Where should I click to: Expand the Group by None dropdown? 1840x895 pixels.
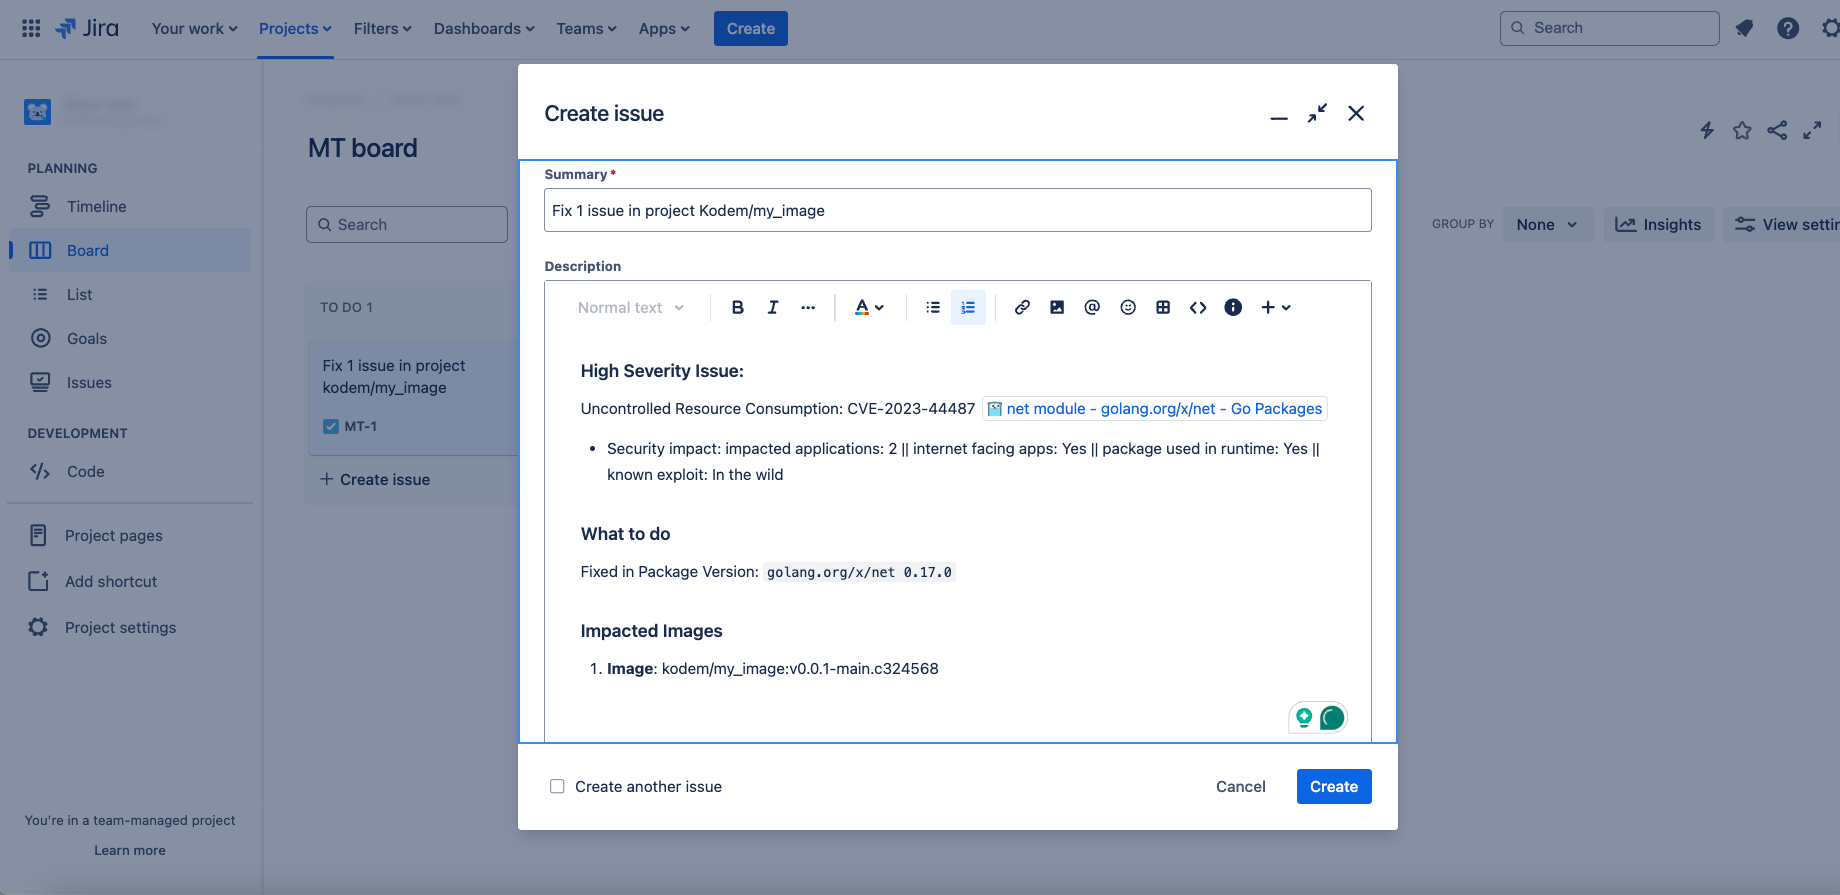1547,224
